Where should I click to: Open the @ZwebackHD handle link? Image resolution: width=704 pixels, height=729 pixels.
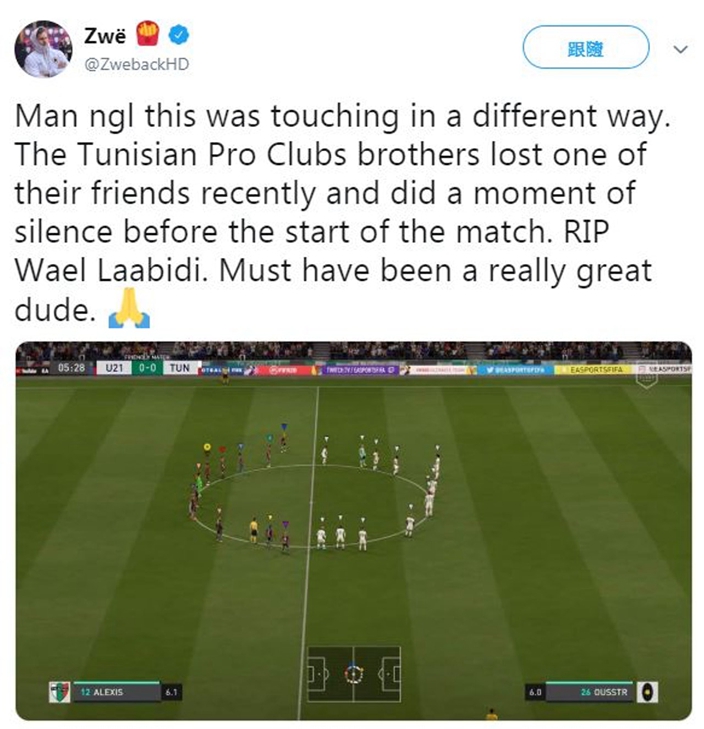point(137,64)
